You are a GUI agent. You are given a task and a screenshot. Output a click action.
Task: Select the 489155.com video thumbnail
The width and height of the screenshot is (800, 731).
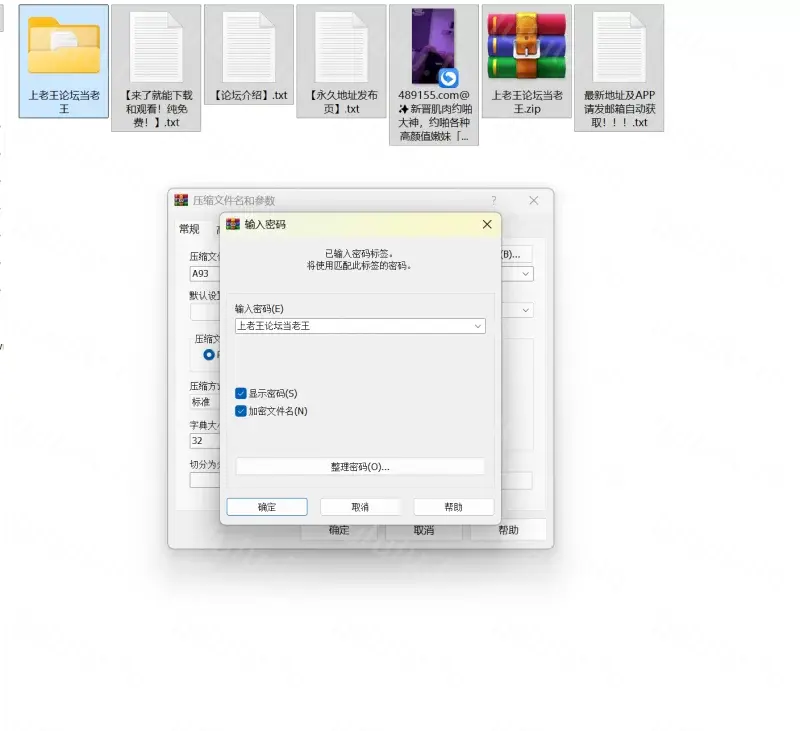click(433, 46)
